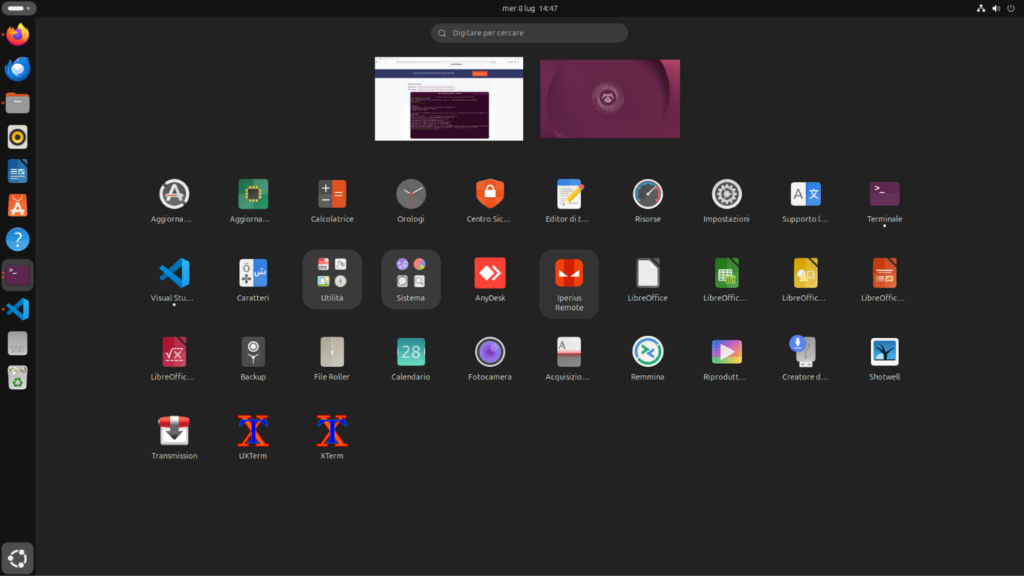The image size is (1024, 576).
Task: Switch to the empty purple workspace thumbnail
Action: (x=610, y=99)
